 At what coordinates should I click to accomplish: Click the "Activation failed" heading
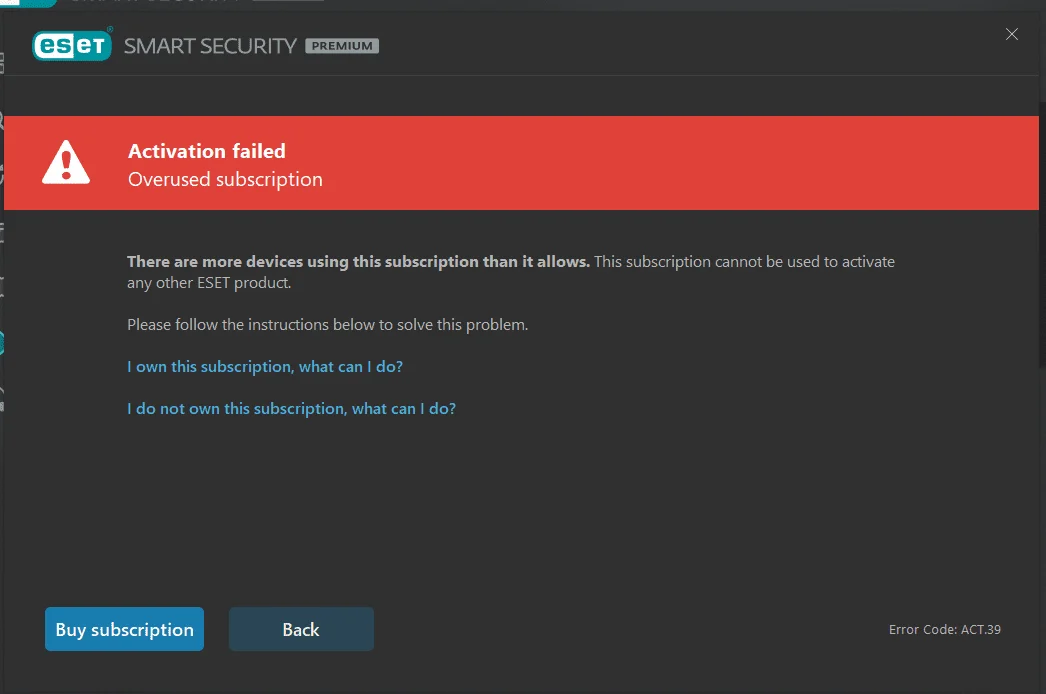[207, 151]
